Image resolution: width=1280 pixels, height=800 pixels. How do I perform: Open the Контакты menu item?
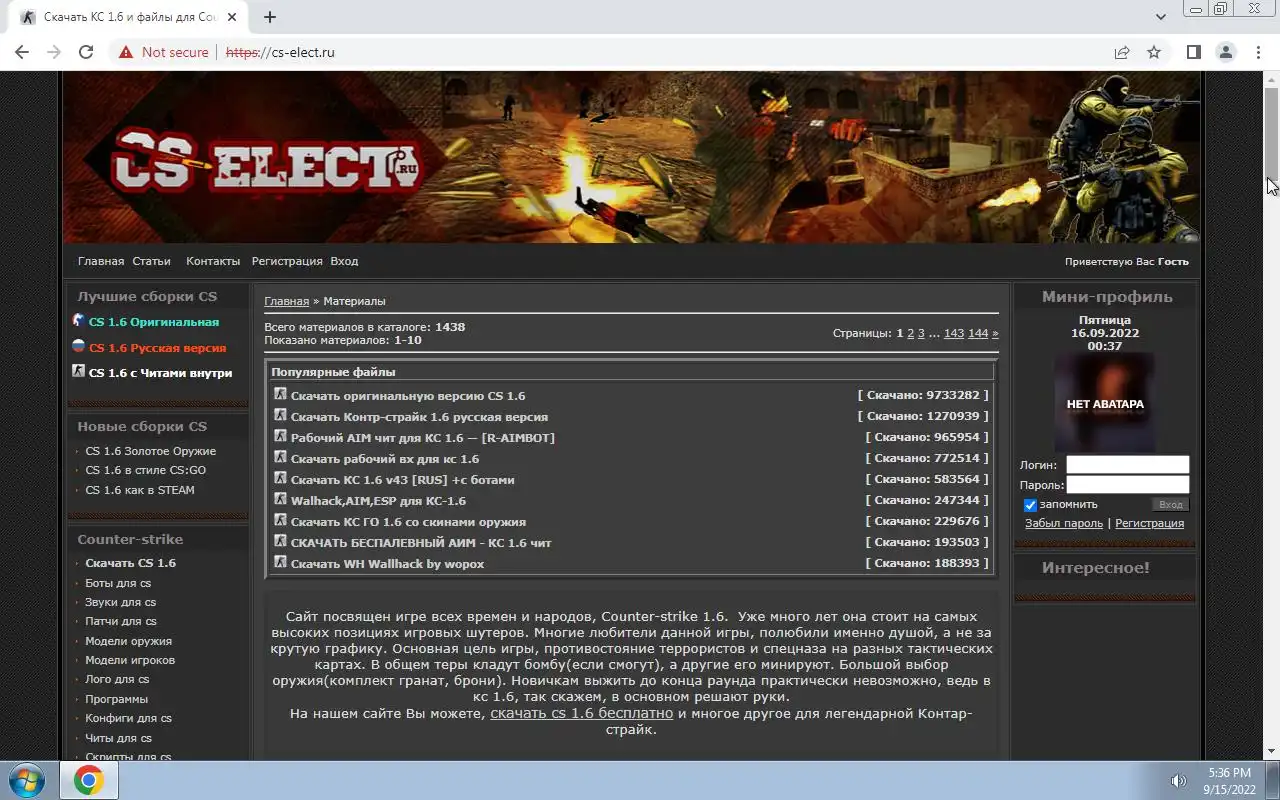(213, 261)
